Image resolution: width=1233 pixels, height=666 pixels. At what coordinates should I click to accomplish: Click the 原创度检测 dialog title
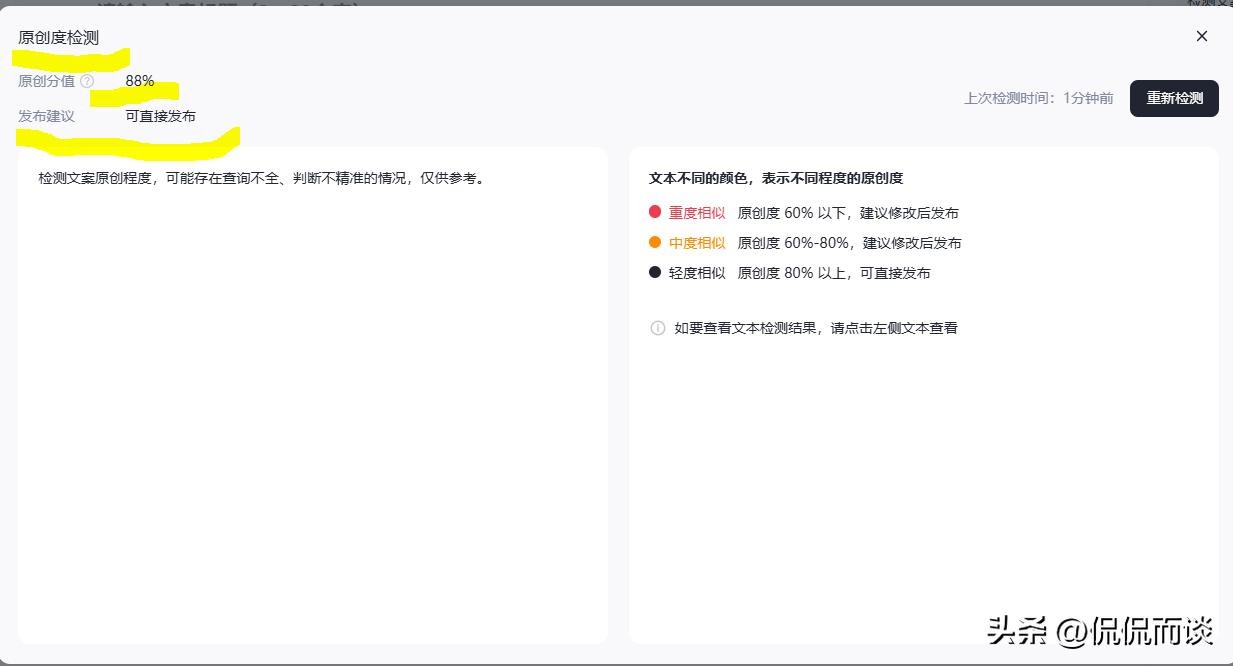[58, 37]
